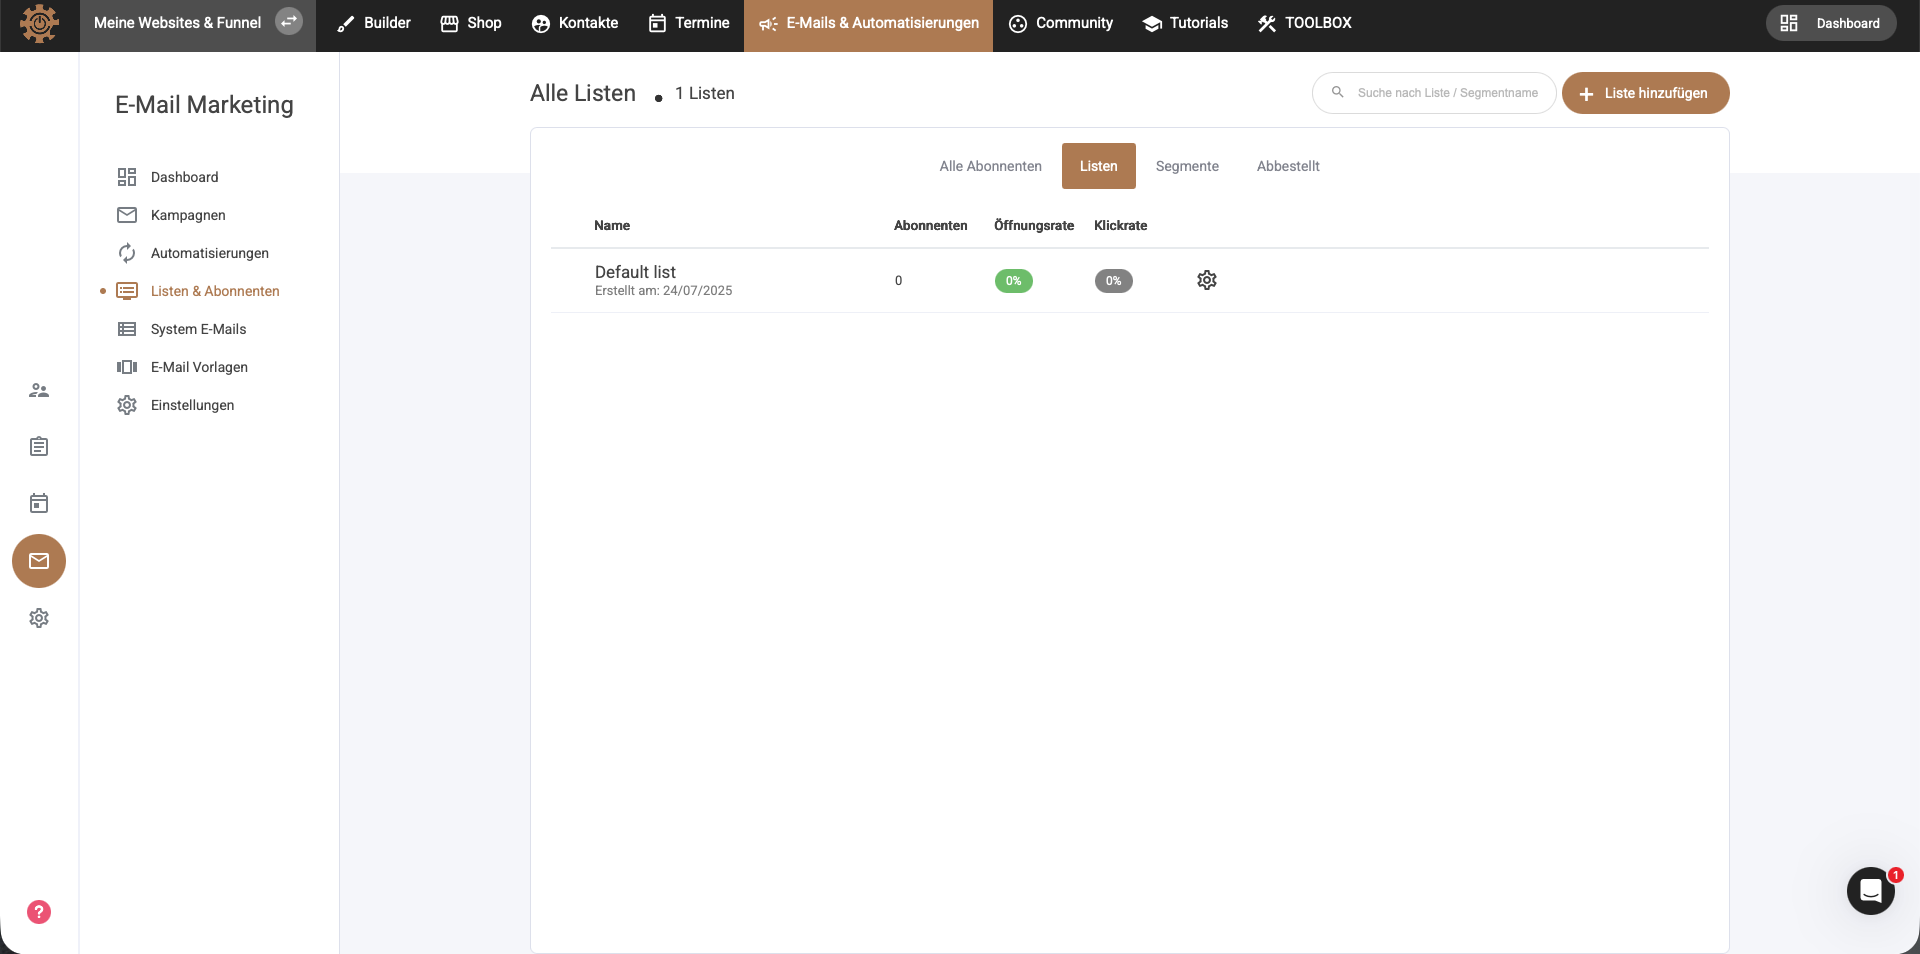The width and height of the screenshot is (1920, 954).
Task: Open Kampagnen in the sidebar
Action: (x=188, y=215)
